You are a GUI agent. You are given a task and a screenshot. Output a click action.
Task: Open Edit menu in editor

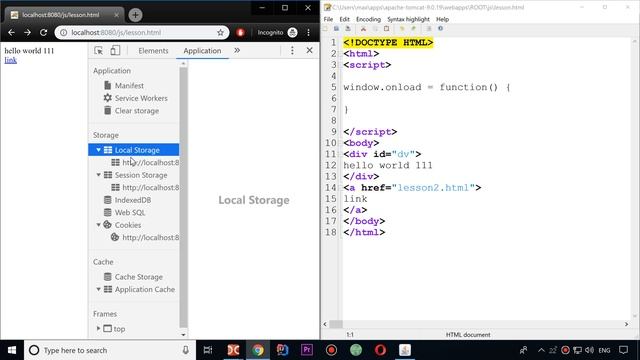(344, 19)
